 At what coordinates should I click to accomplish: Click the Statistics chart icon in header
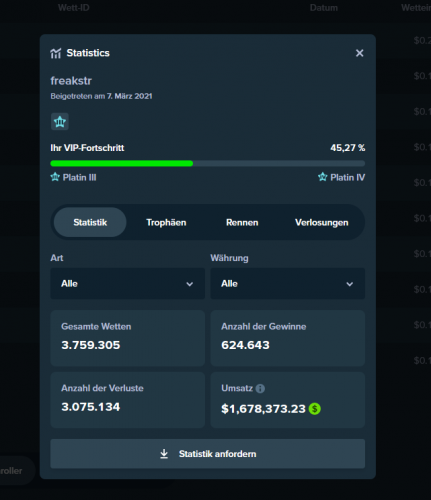click(56, 53)
